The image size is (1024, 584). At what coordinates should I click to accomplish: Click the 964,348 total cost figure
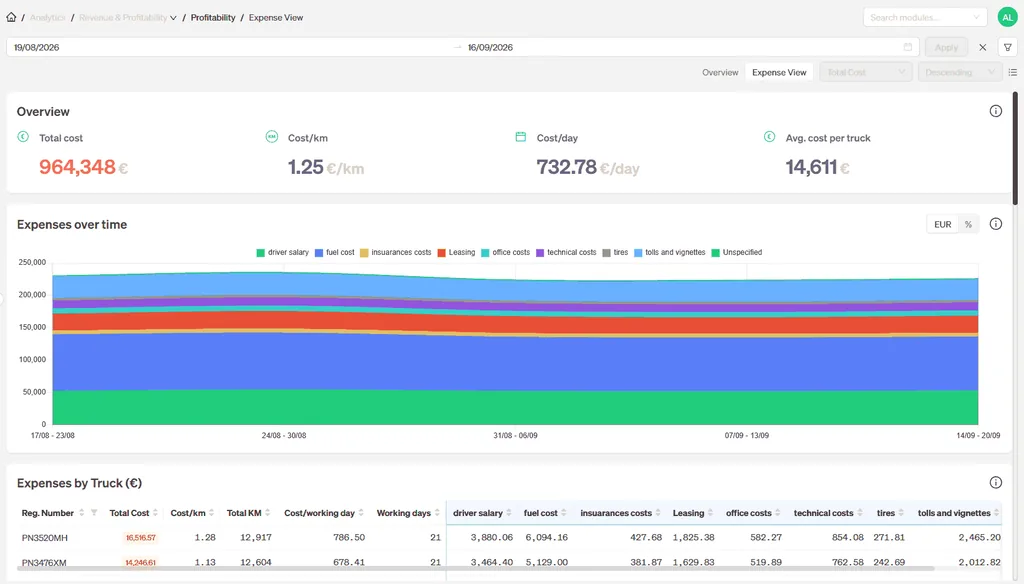(x=77, y=167)
